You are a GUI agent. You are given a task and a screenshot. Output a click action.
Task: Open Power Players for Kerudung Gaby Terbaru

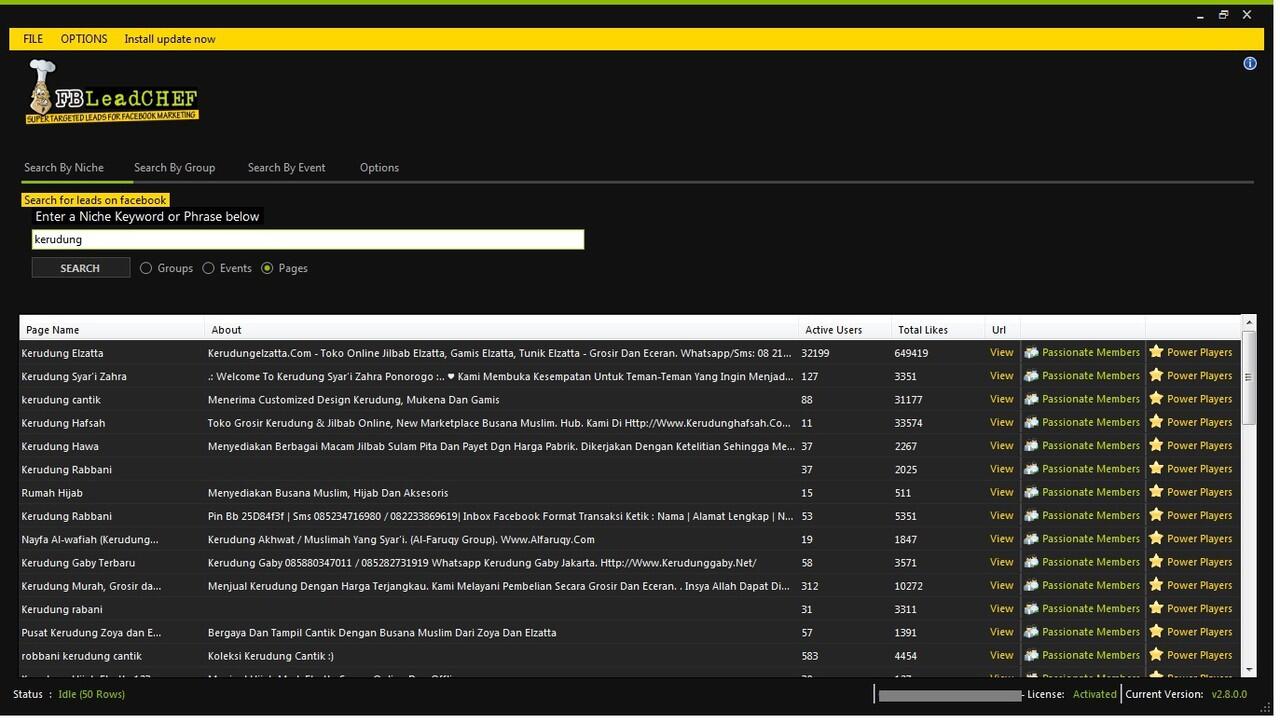1190,562
